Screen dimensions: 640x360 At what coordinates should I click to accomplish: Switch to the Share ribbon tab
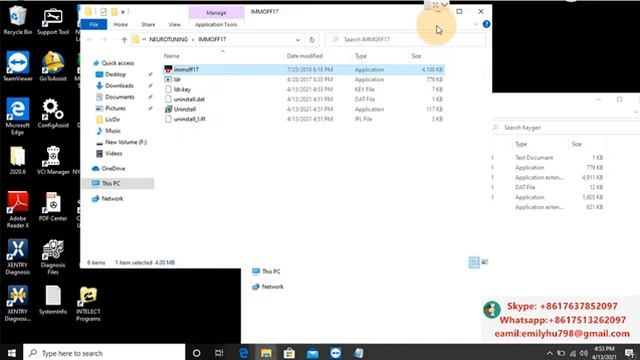click(x=148, y=24)
